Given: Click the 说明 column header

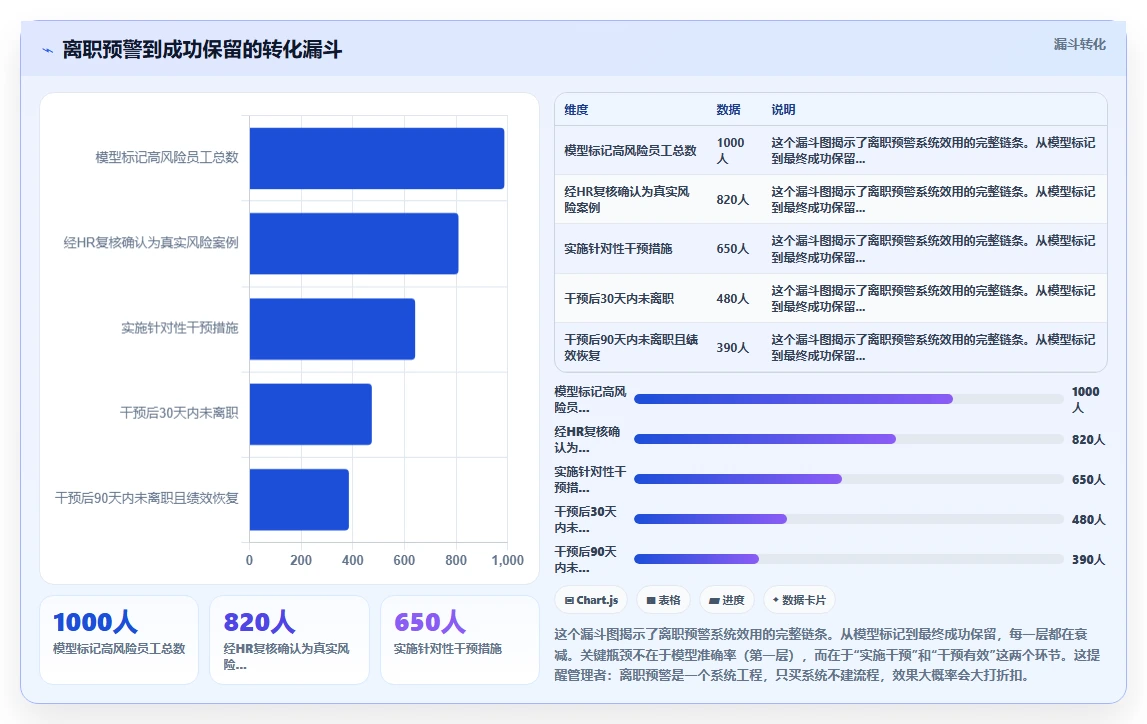Looking at the screenshot, I should coord(783,110).
